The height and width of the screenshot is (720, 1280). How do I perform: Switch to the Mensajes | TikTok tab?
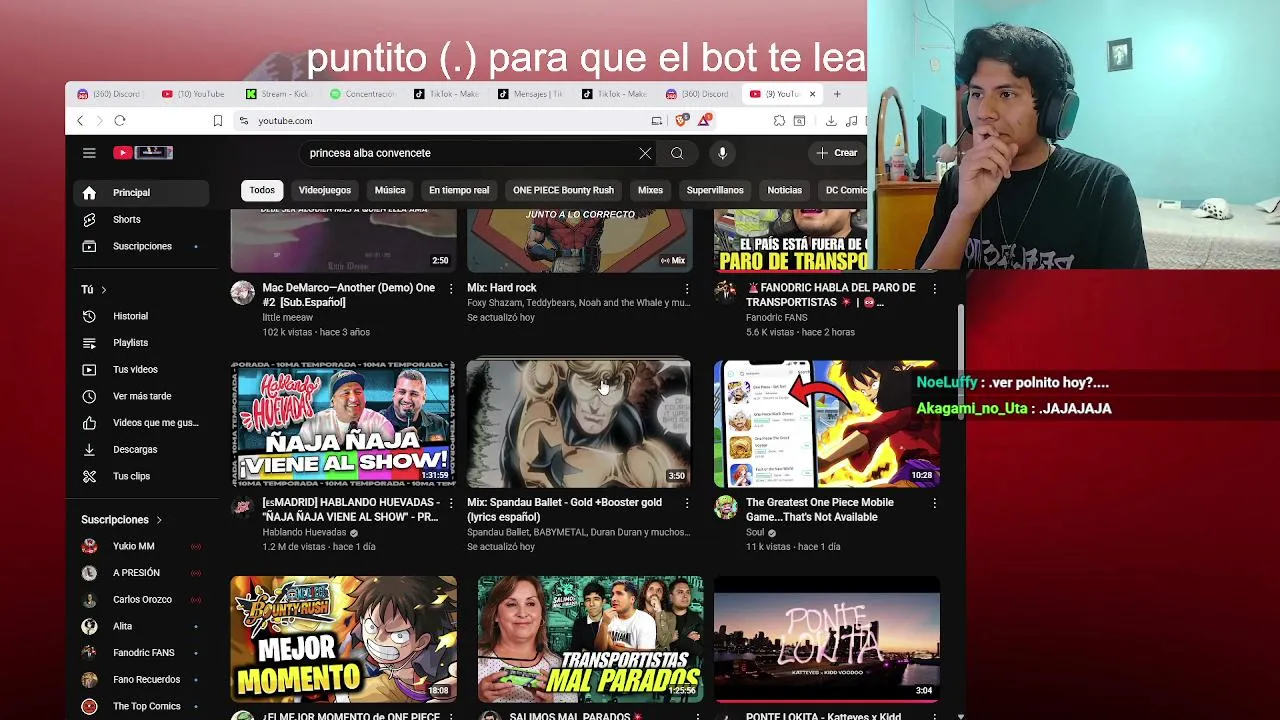coord(530,94)
